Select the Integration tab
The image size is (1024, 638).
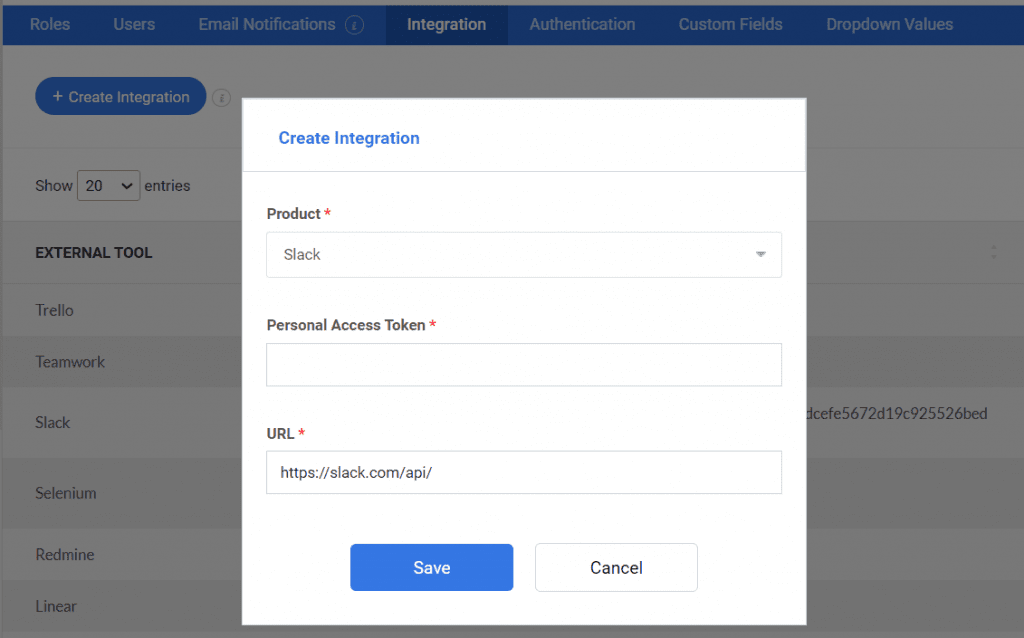[447, 25]
